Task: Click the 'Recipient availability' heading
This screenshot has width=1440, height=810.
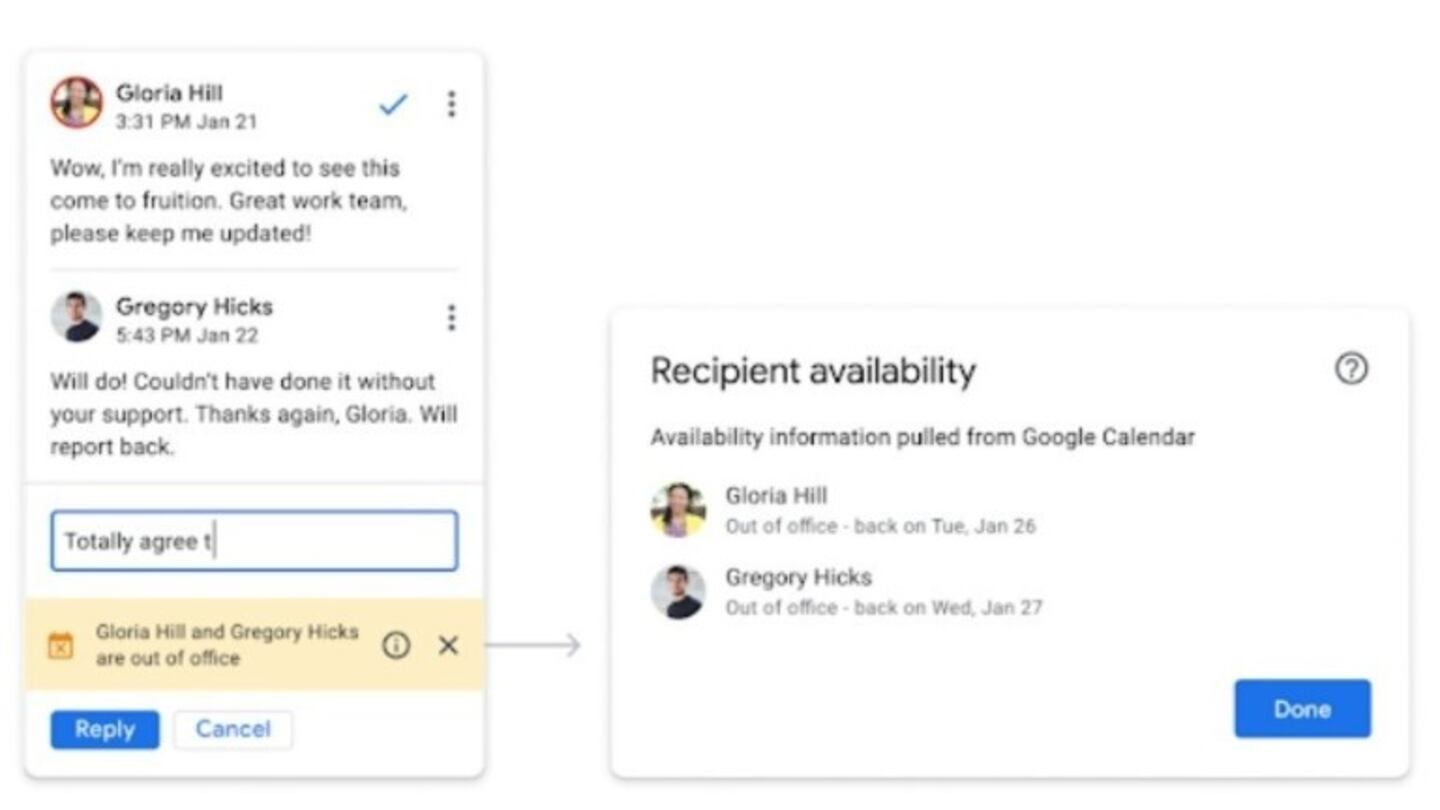Action: [813, 370]
